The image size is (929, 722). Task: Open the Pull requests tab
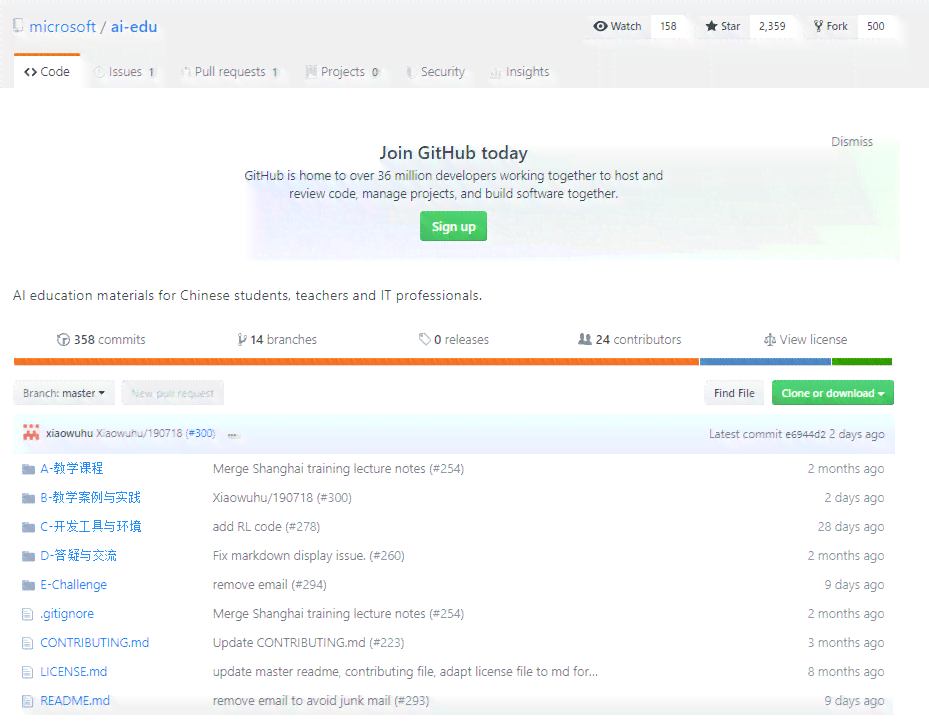pyautogui.click(x=230, y=72)
